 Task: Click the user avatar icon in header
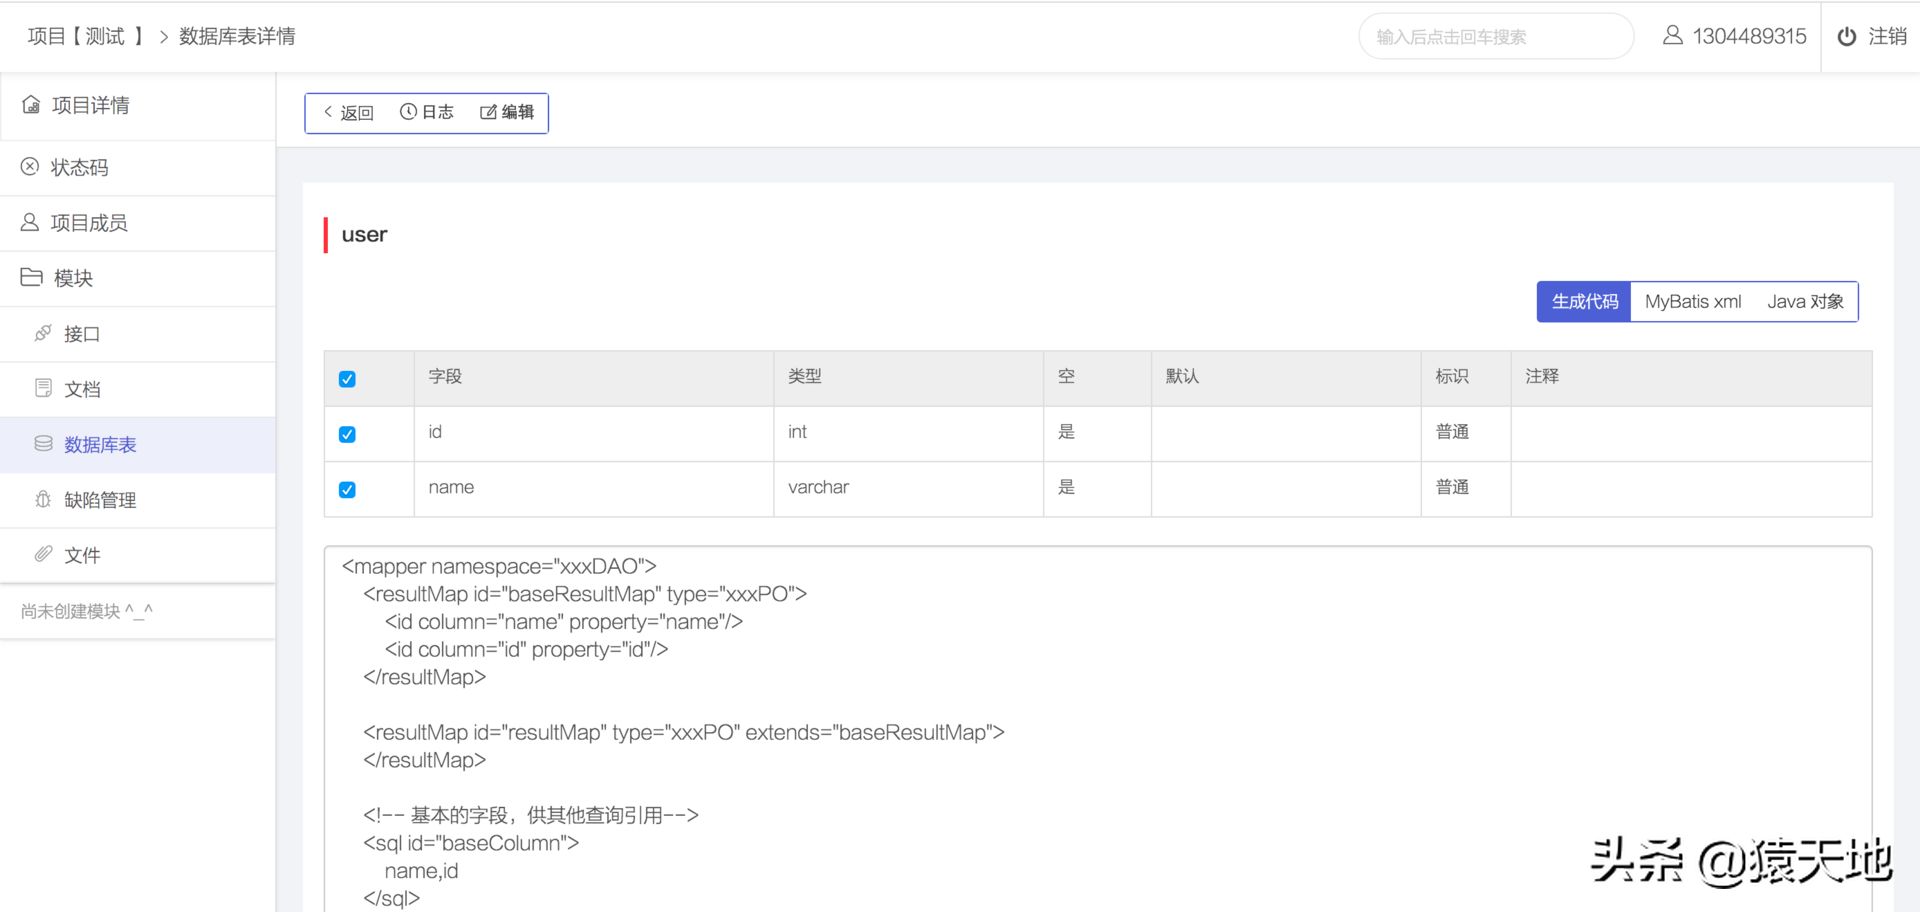(x=1672, y=35)
